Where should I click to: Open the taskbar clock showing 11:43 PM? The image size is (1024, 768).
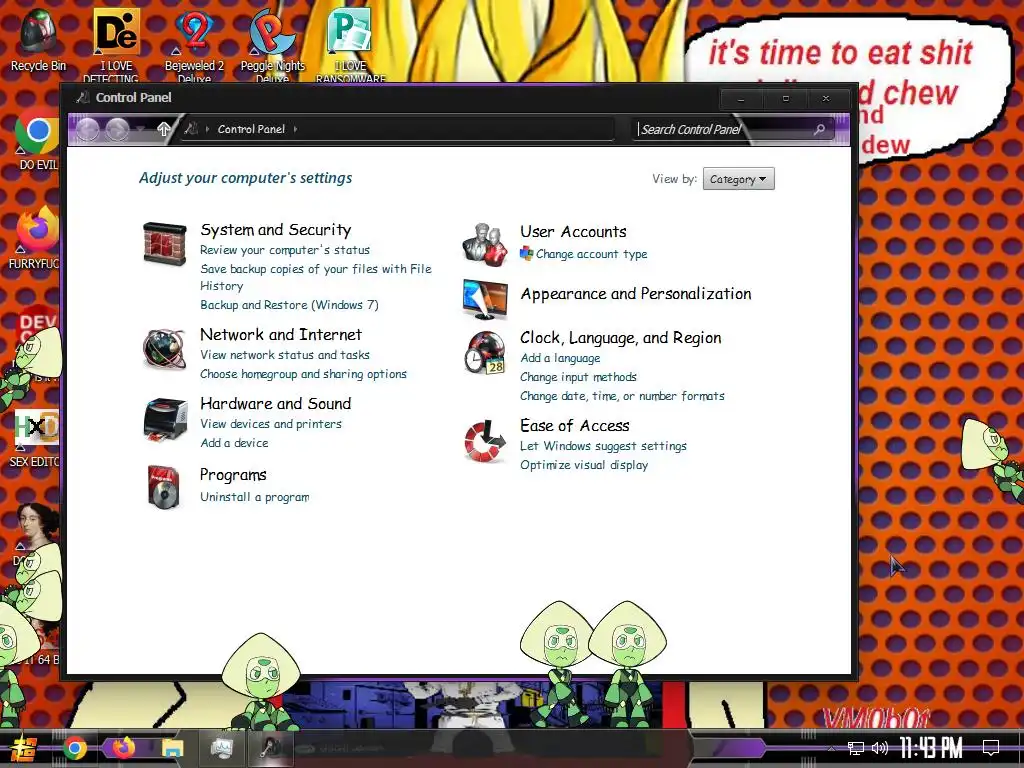tap(931, 748)
